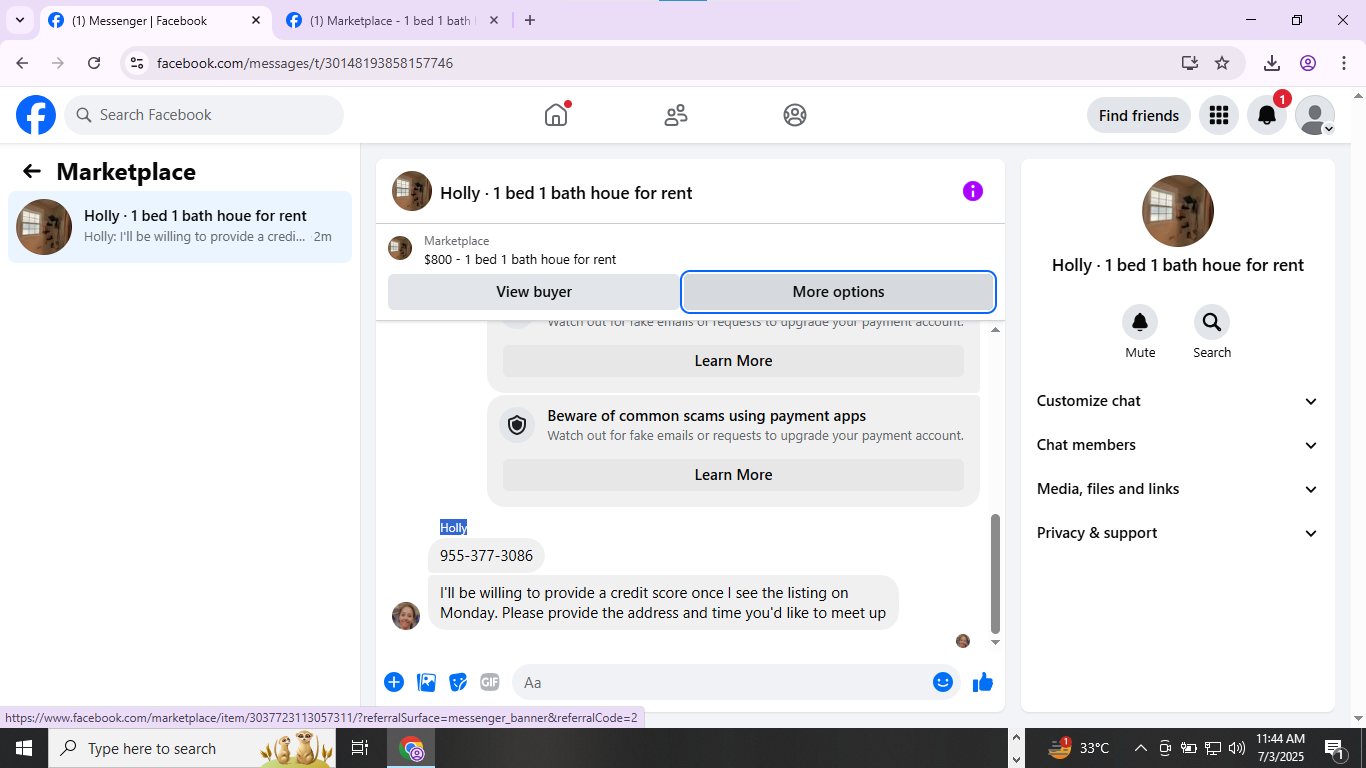
Task: Go to Home feed icon
Action: coord(556,115)
